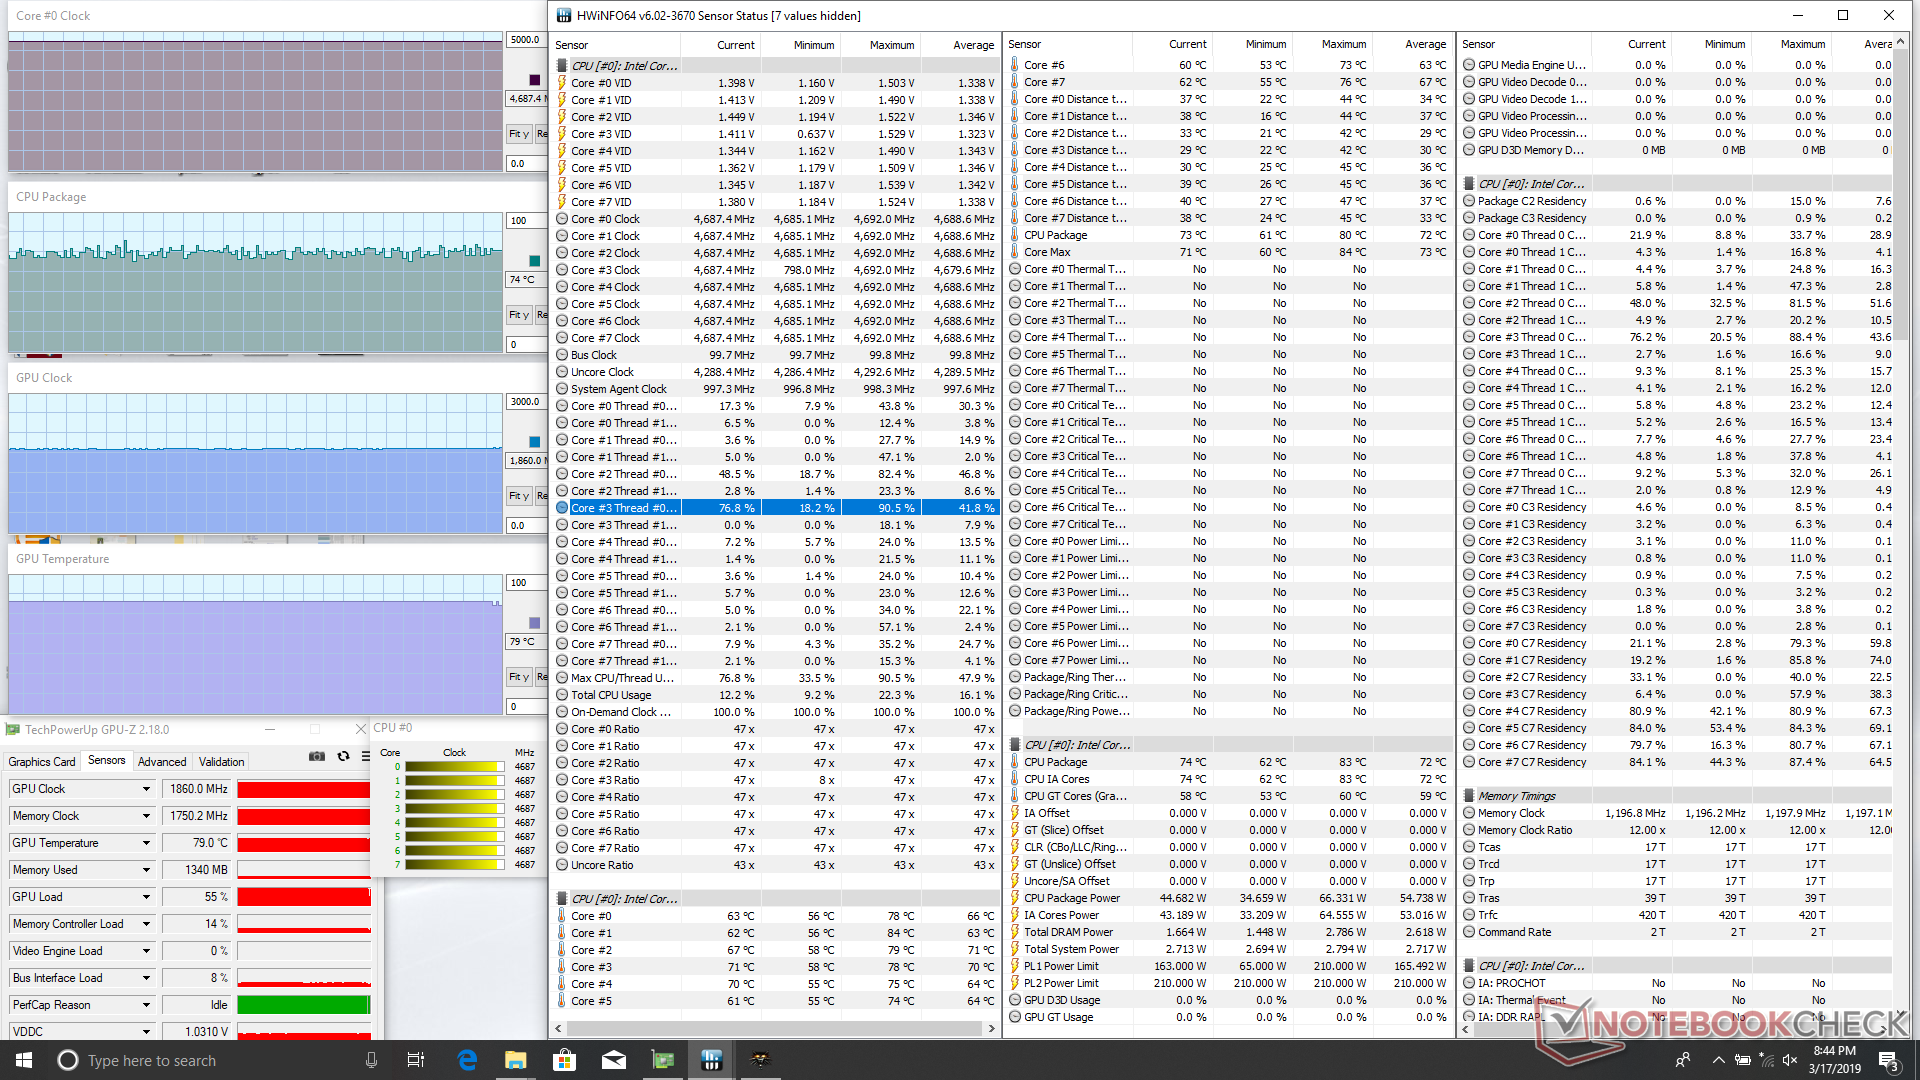Open the GPU Clock sensor dropdown

point(146,789)
